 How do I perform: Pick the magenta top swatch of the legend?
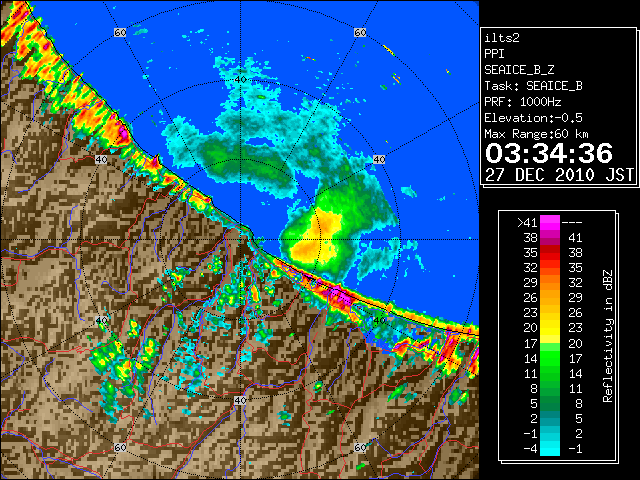point(550,223)
